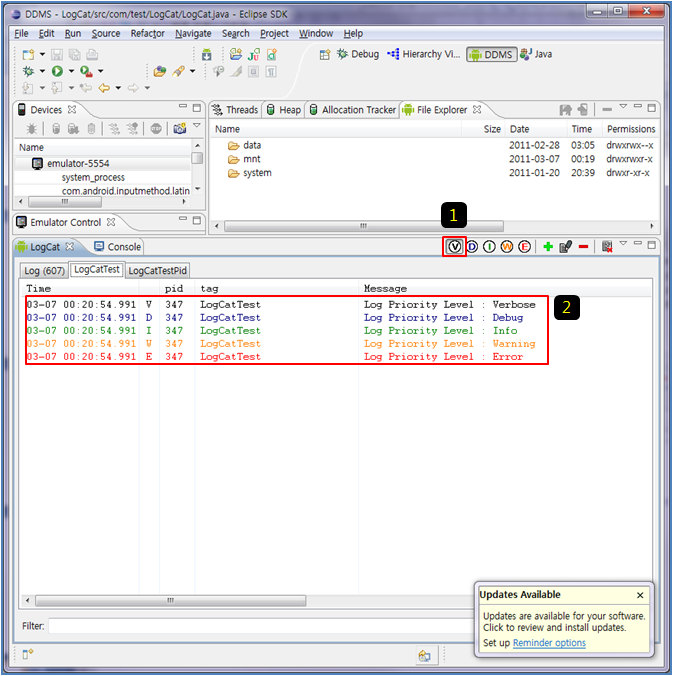Click the File Explorer horizontal scrollbar
The height and width of the screenshot is (676, 673).
tap(363, 226)
